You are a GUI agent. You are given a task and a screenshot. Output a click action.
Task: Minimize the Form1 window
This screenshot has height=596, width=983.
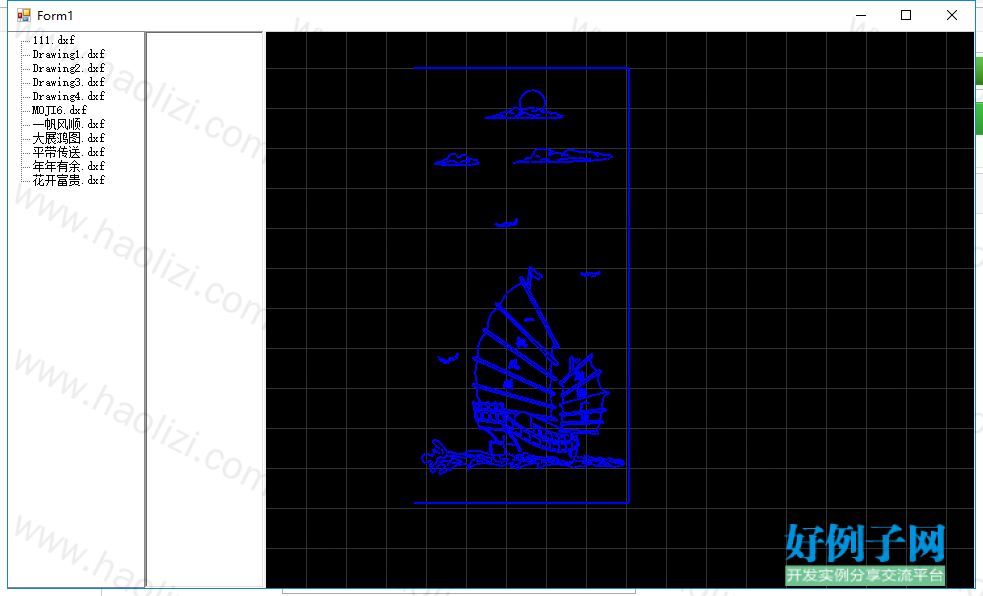coord(861,15)
